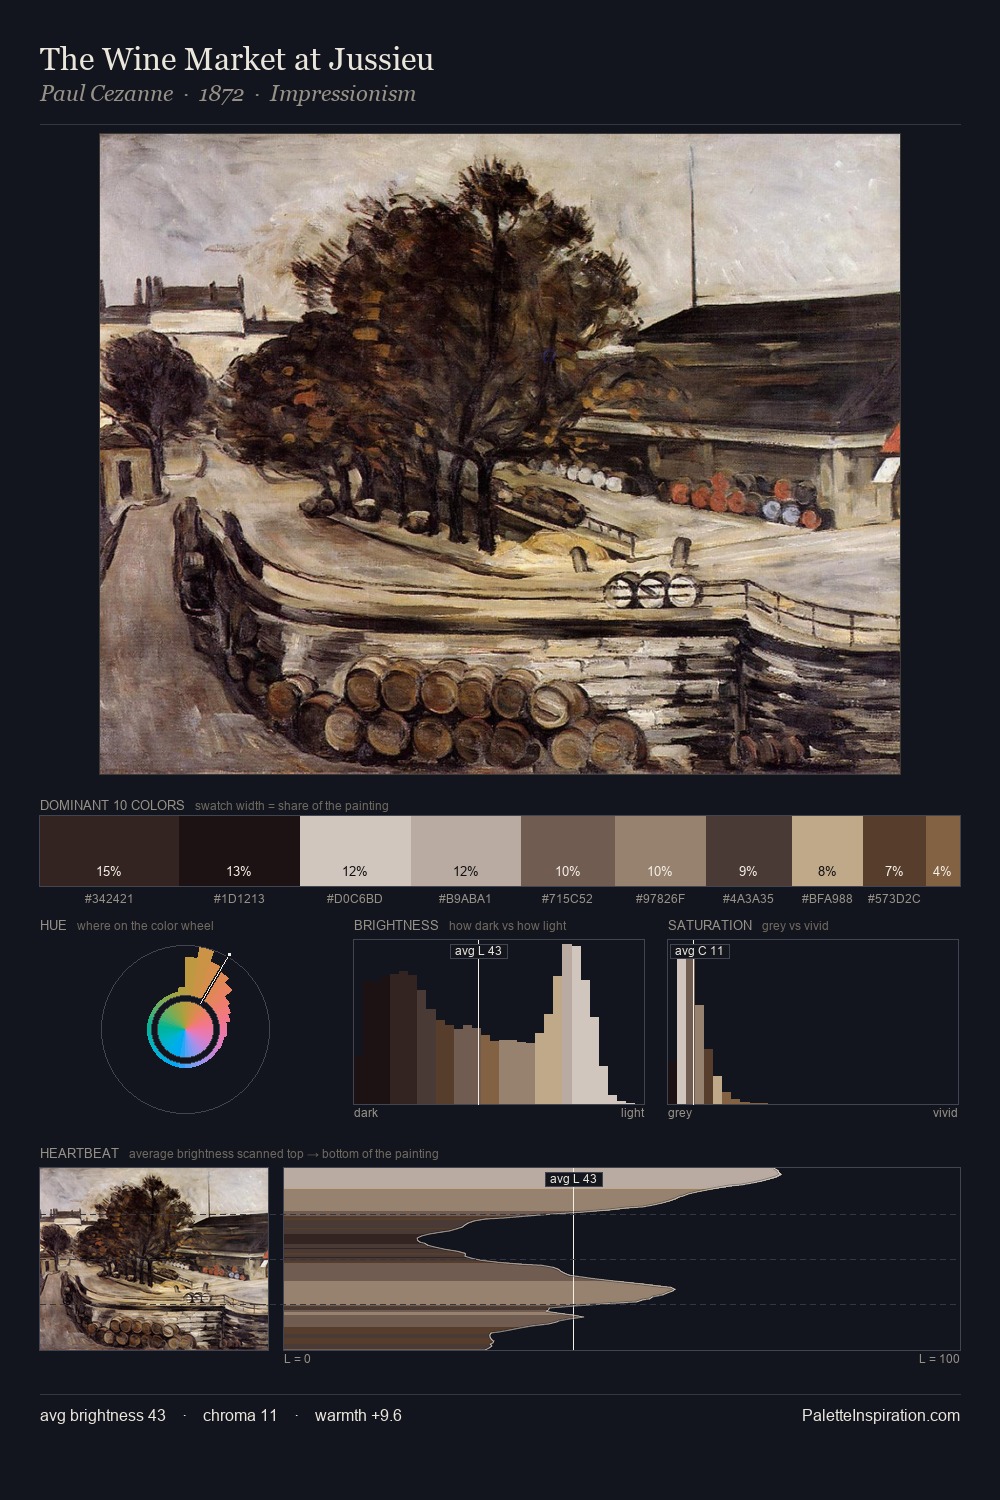This screenshot has height=1500, width=1000.
Task: Click the 'HUE' section heading
Action: tap(53, 925)
